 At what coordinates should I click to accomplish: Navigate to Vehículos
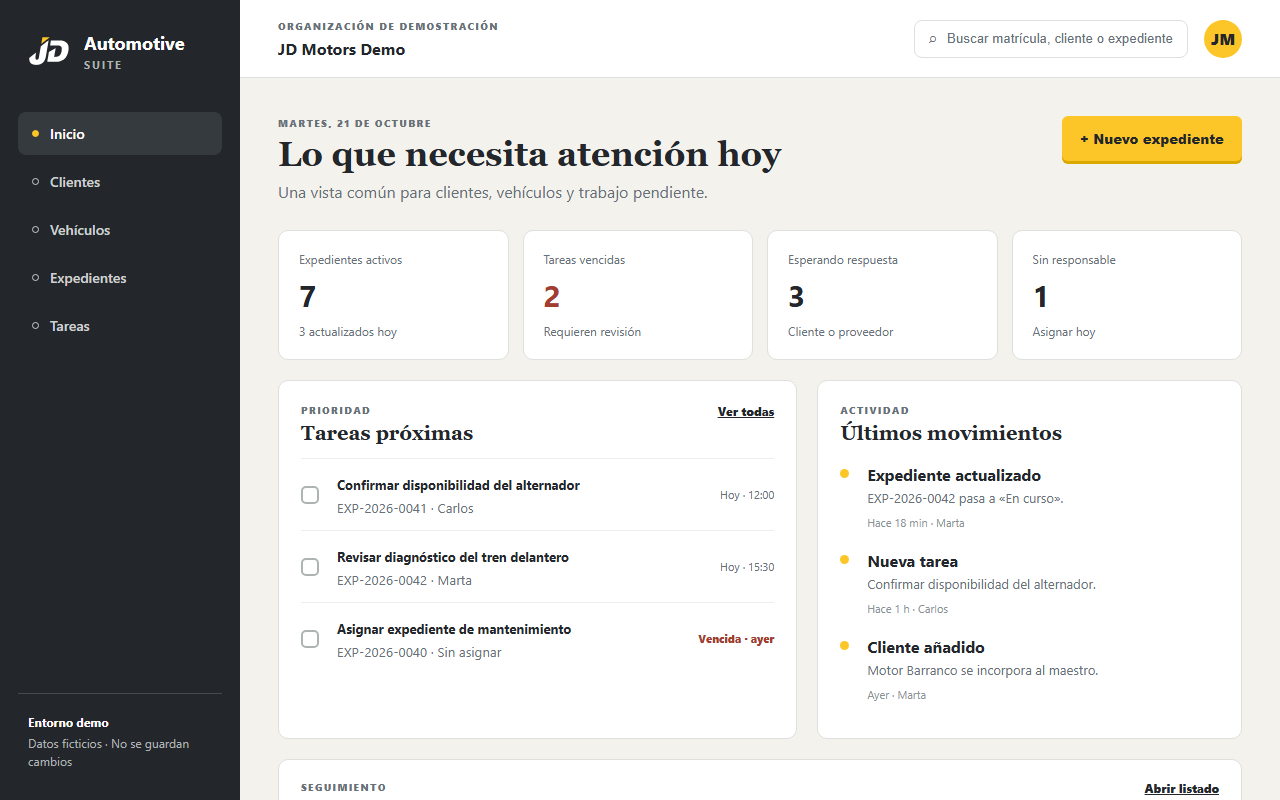[120, 230]
